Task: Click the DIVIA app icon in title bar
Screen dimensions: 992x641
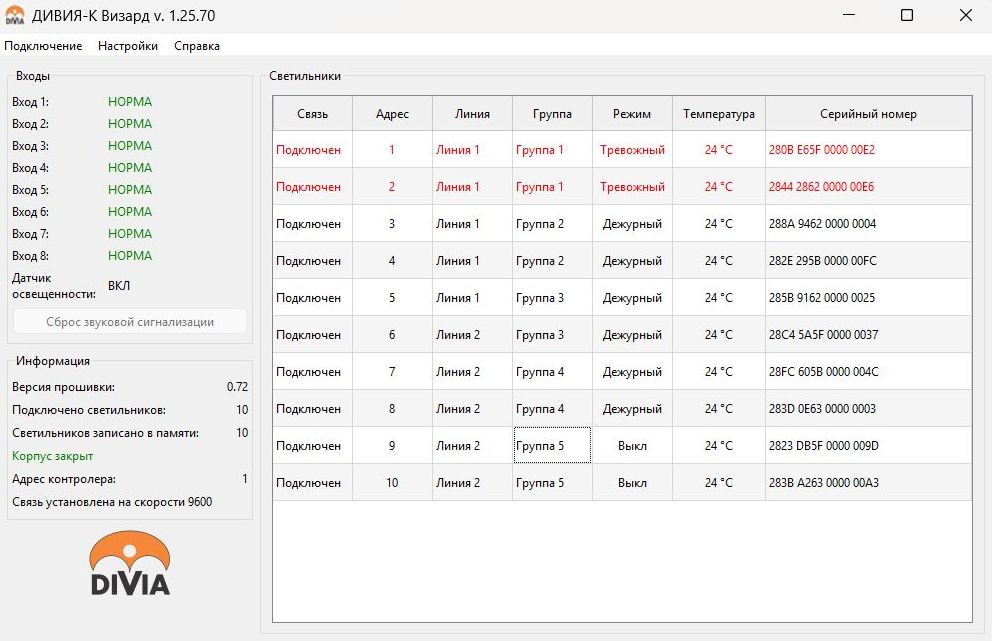Action: (x=15, y=16)
